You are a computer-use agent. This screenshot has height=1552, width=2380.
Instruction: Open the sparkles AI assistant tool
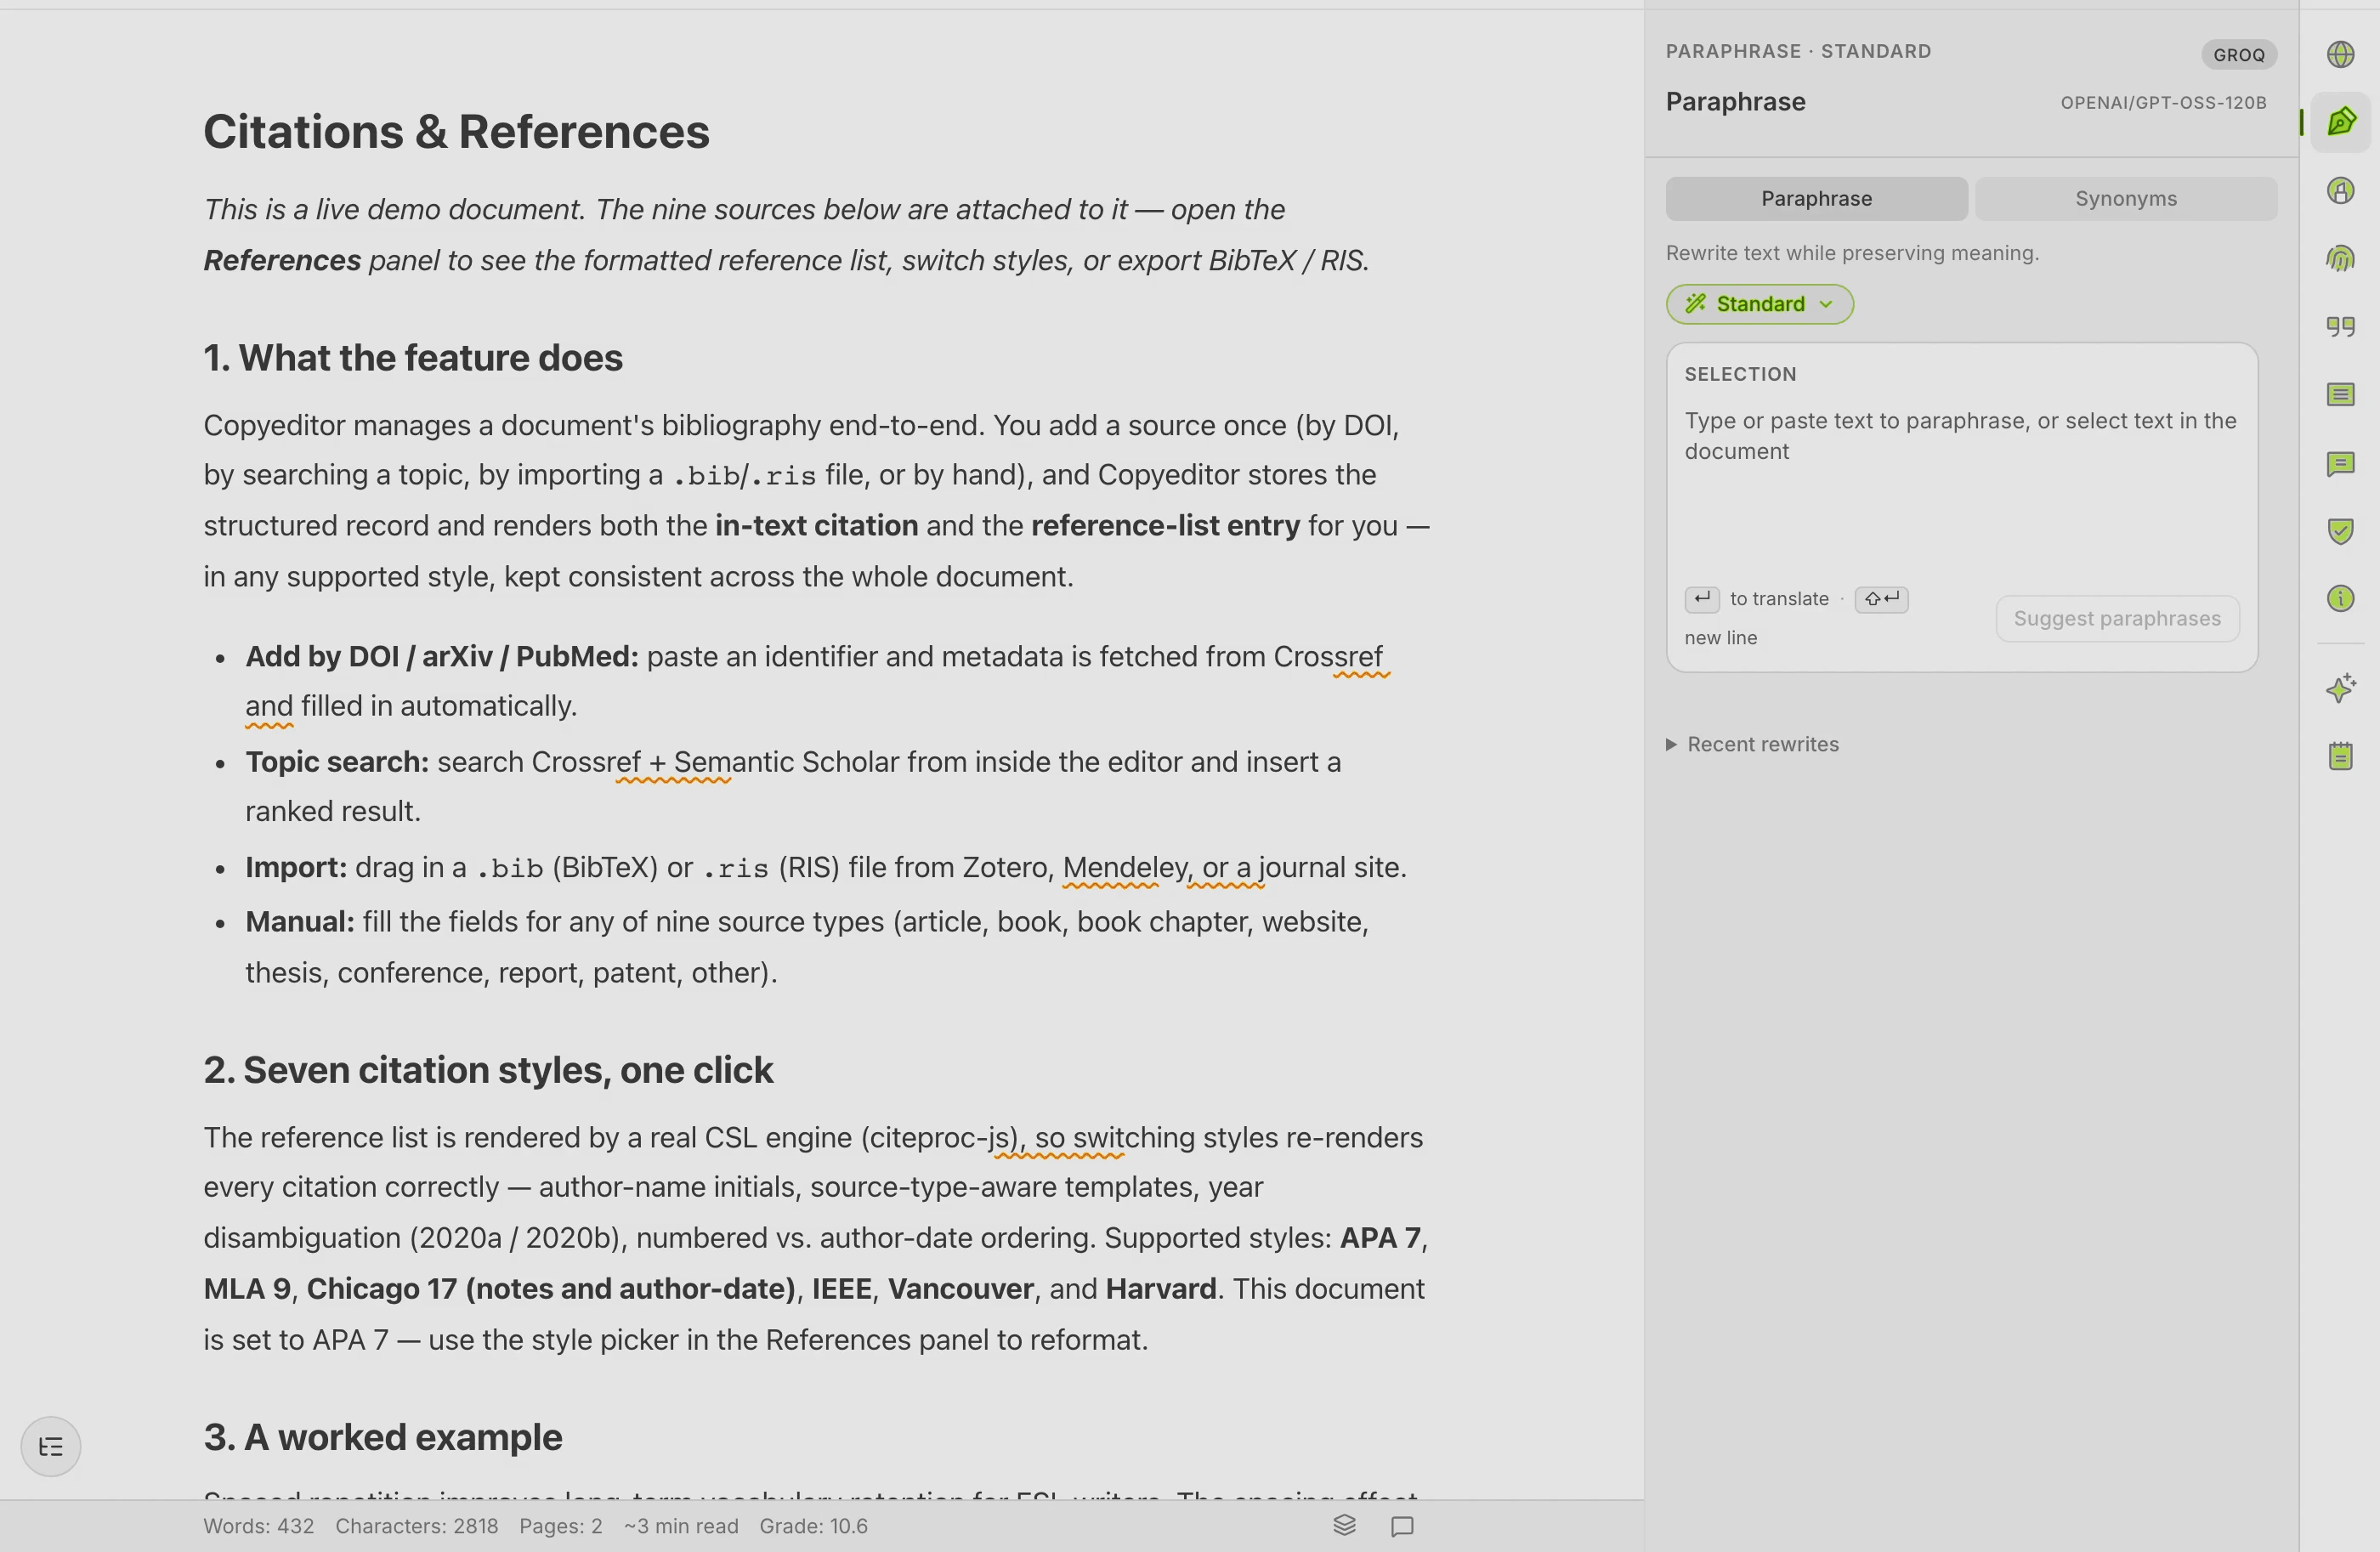click(x=2340, y=688)
